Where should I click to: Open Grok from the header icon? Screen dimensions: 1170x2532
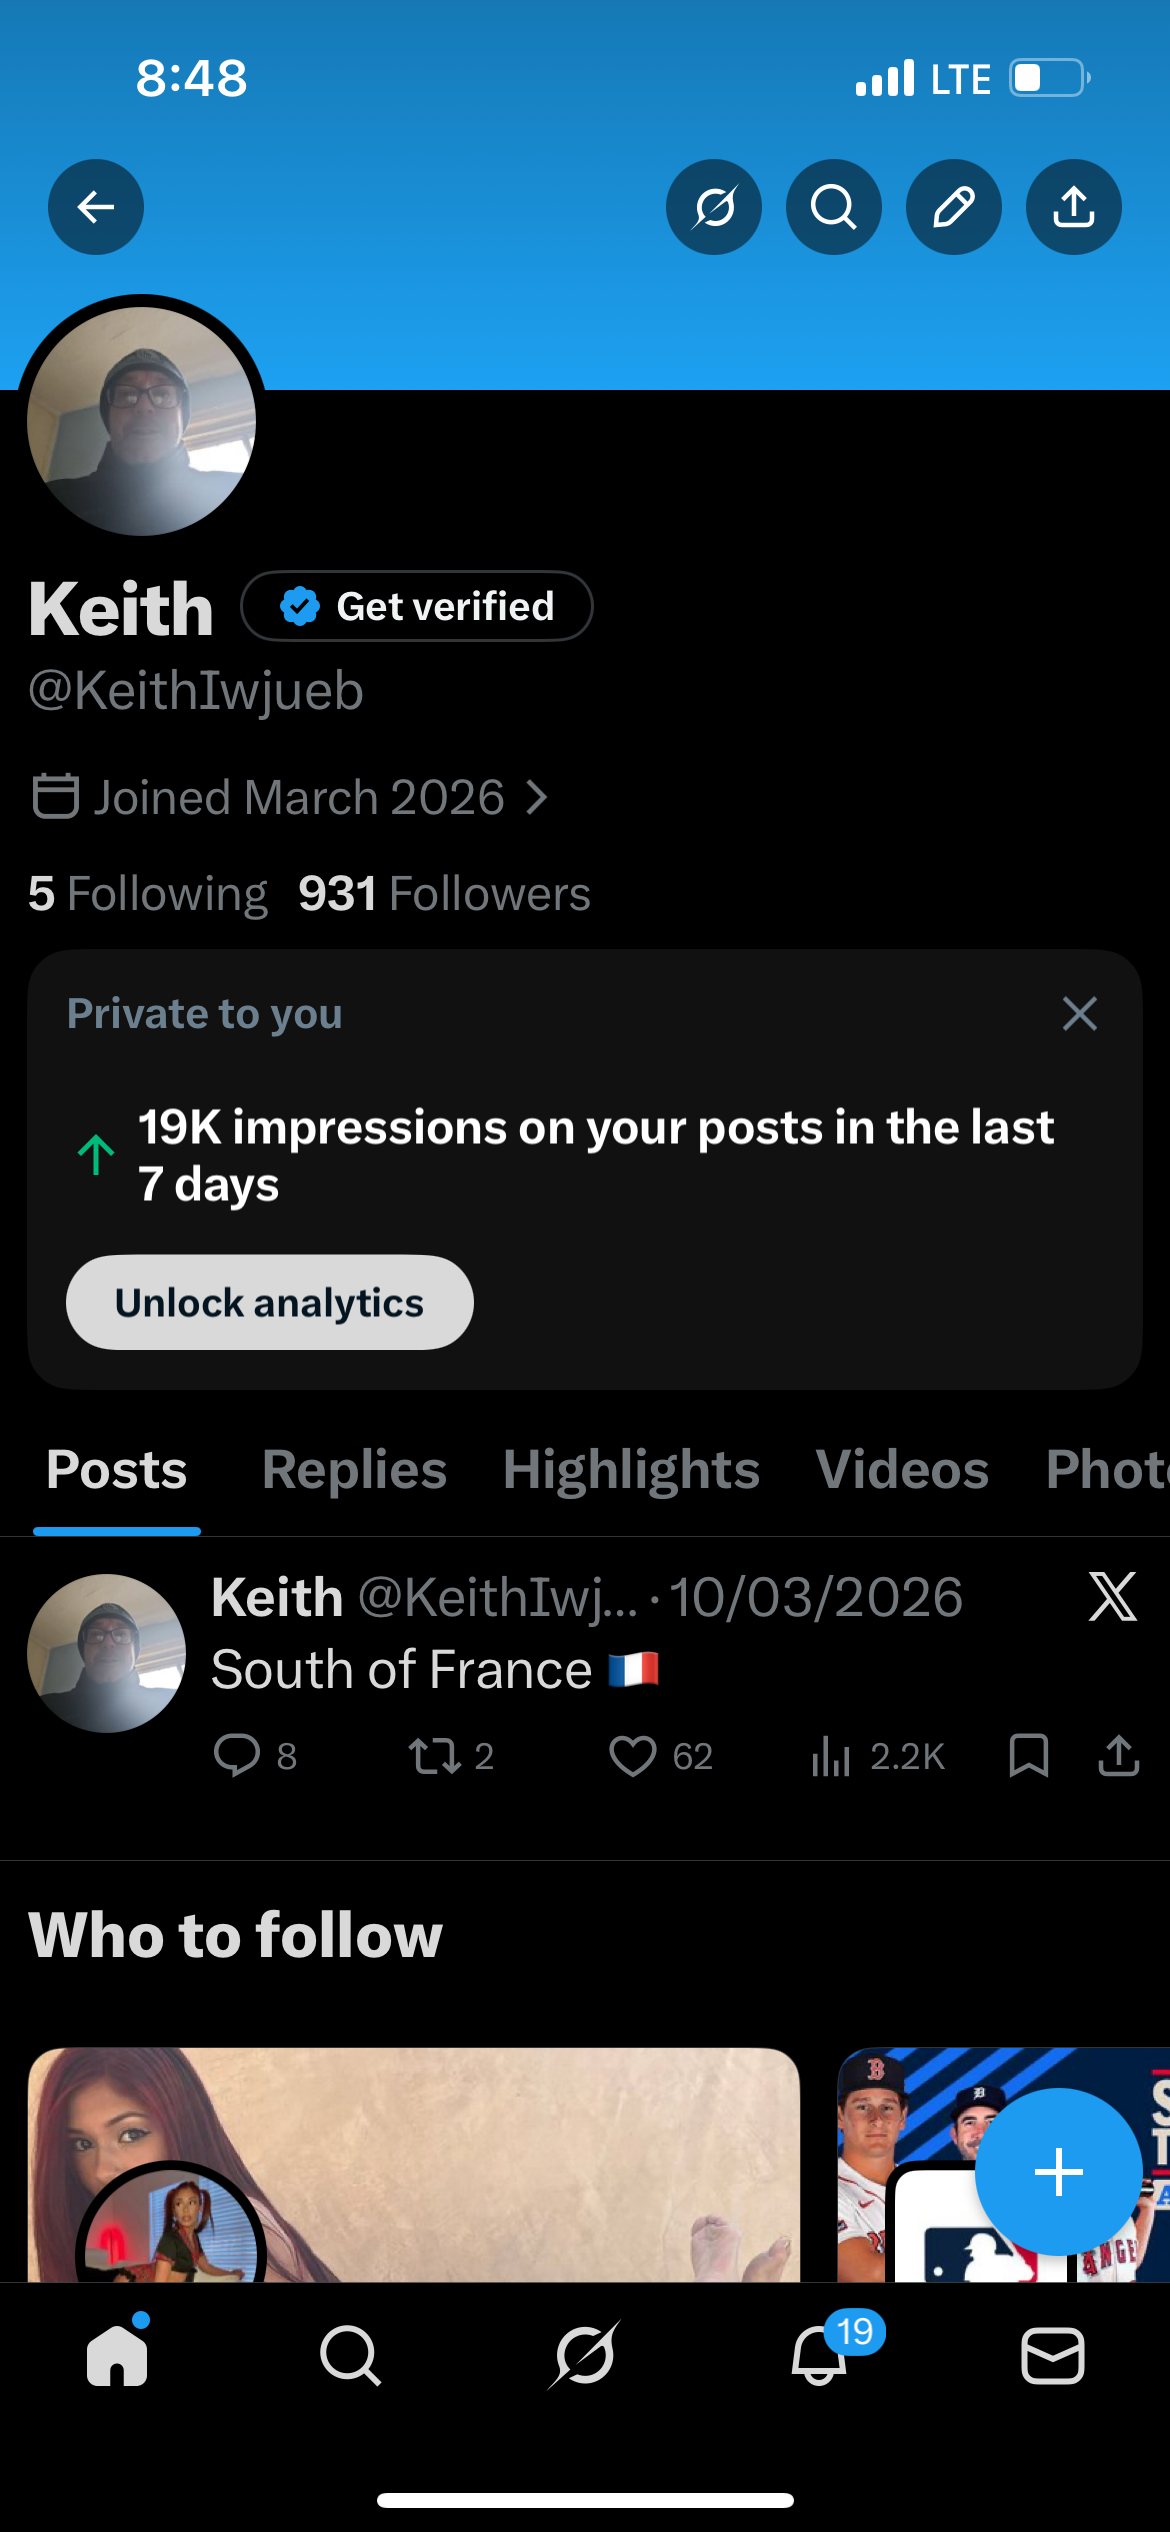click(x=714, y=207)
